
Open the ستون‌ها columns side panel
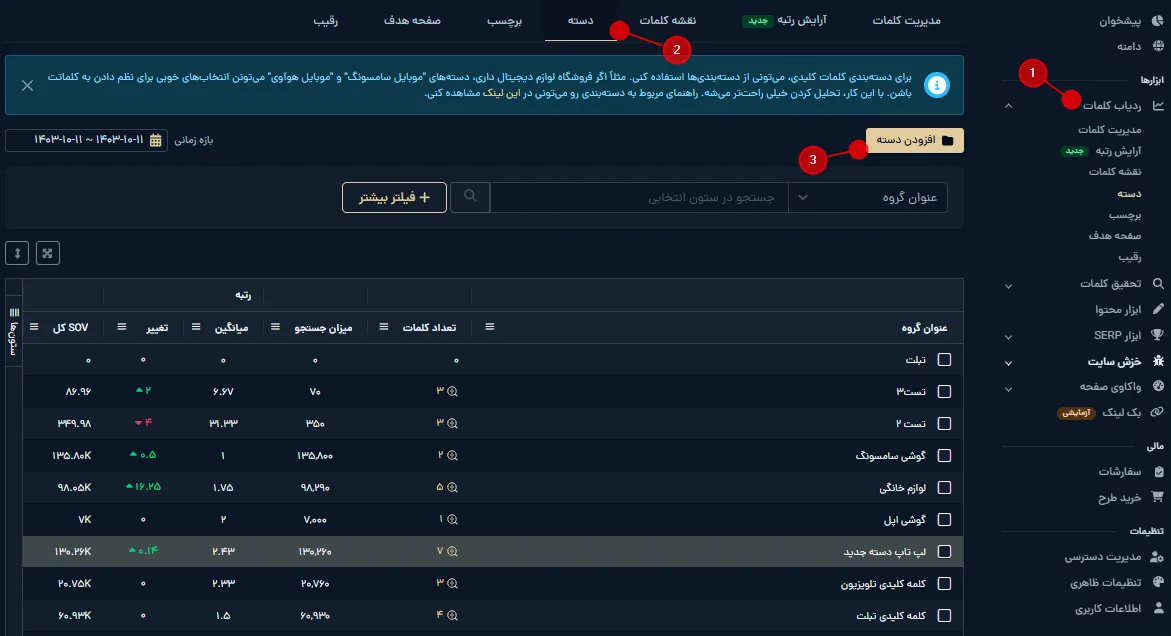(13, 332)
